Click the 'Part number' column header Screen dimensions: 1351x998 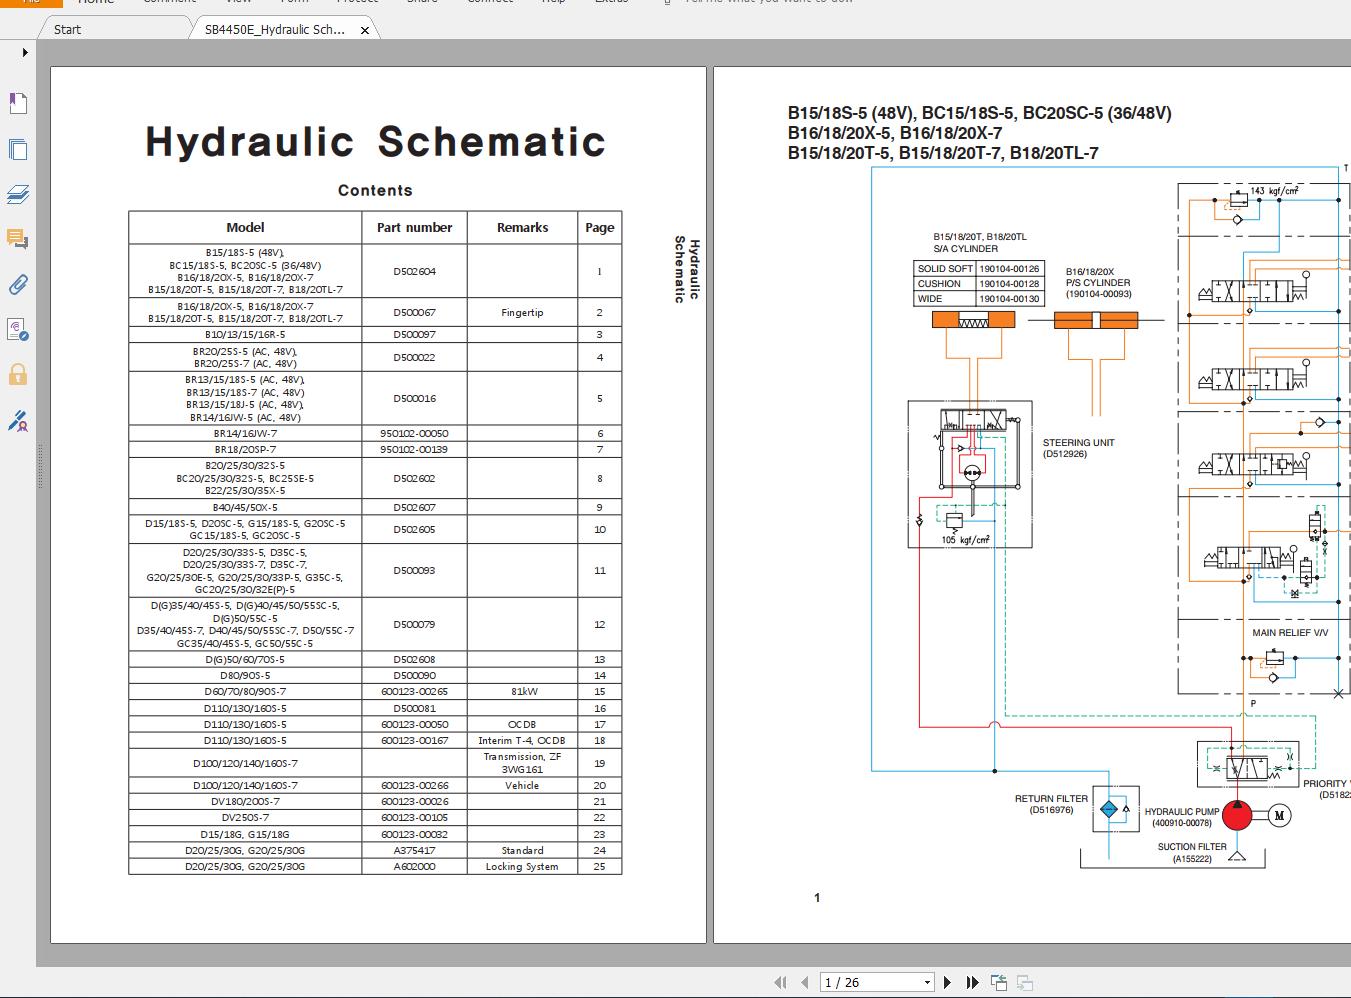tap(414, 227)
